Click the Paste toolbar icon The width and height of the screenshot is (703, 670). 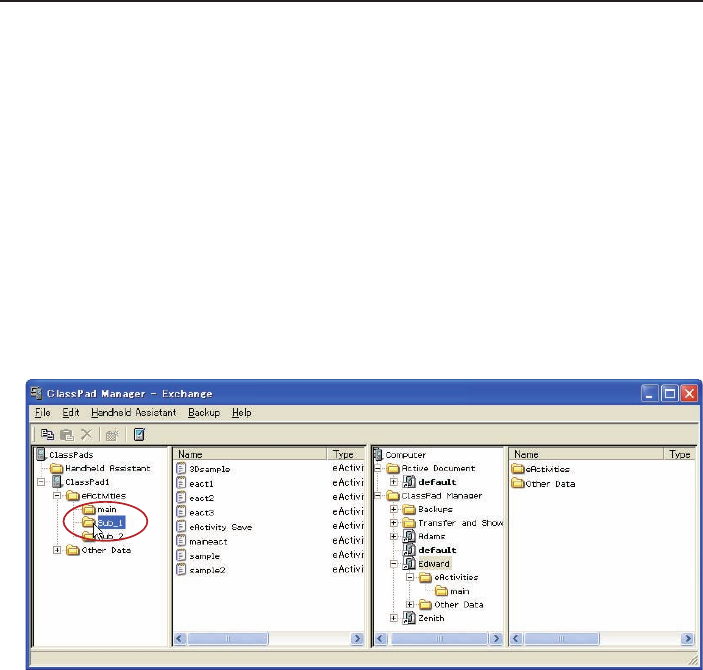[x=67, y=435]
